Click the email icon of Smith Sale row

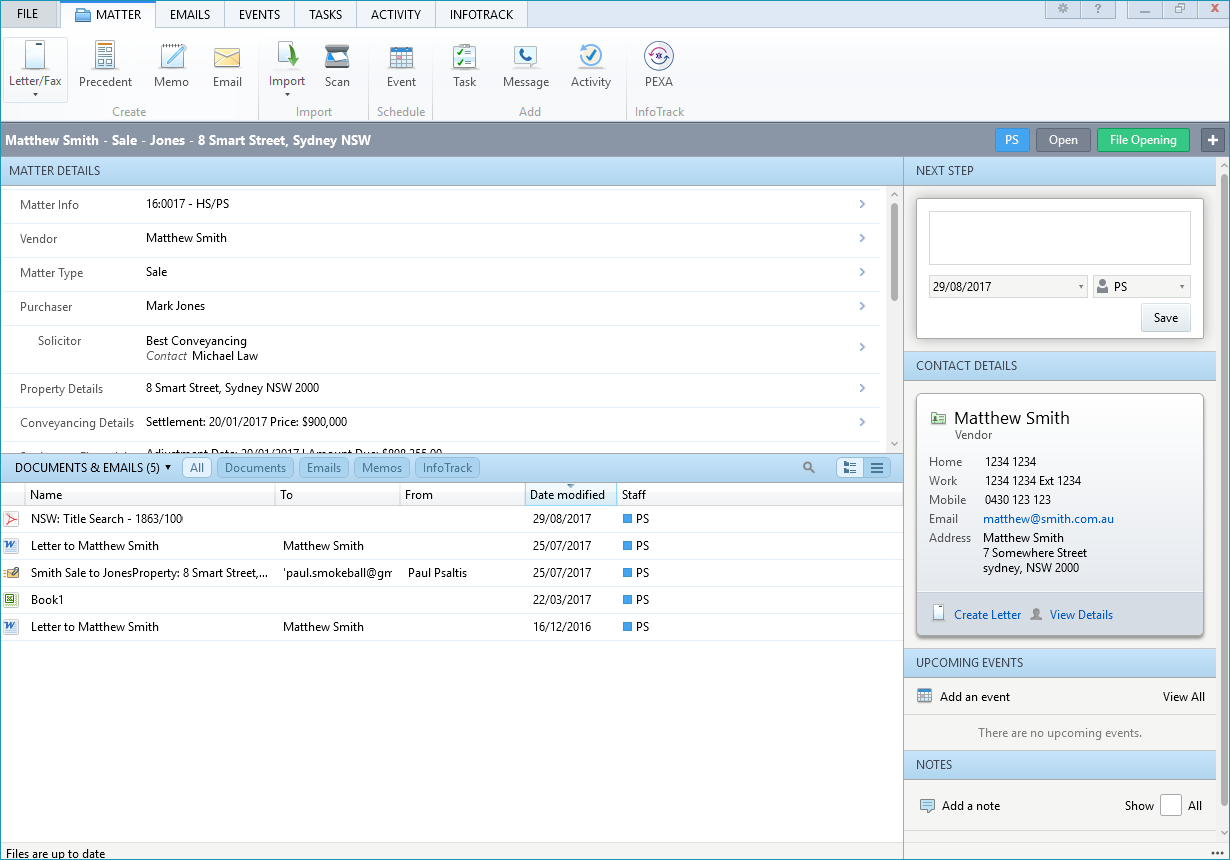coord(11,573)
